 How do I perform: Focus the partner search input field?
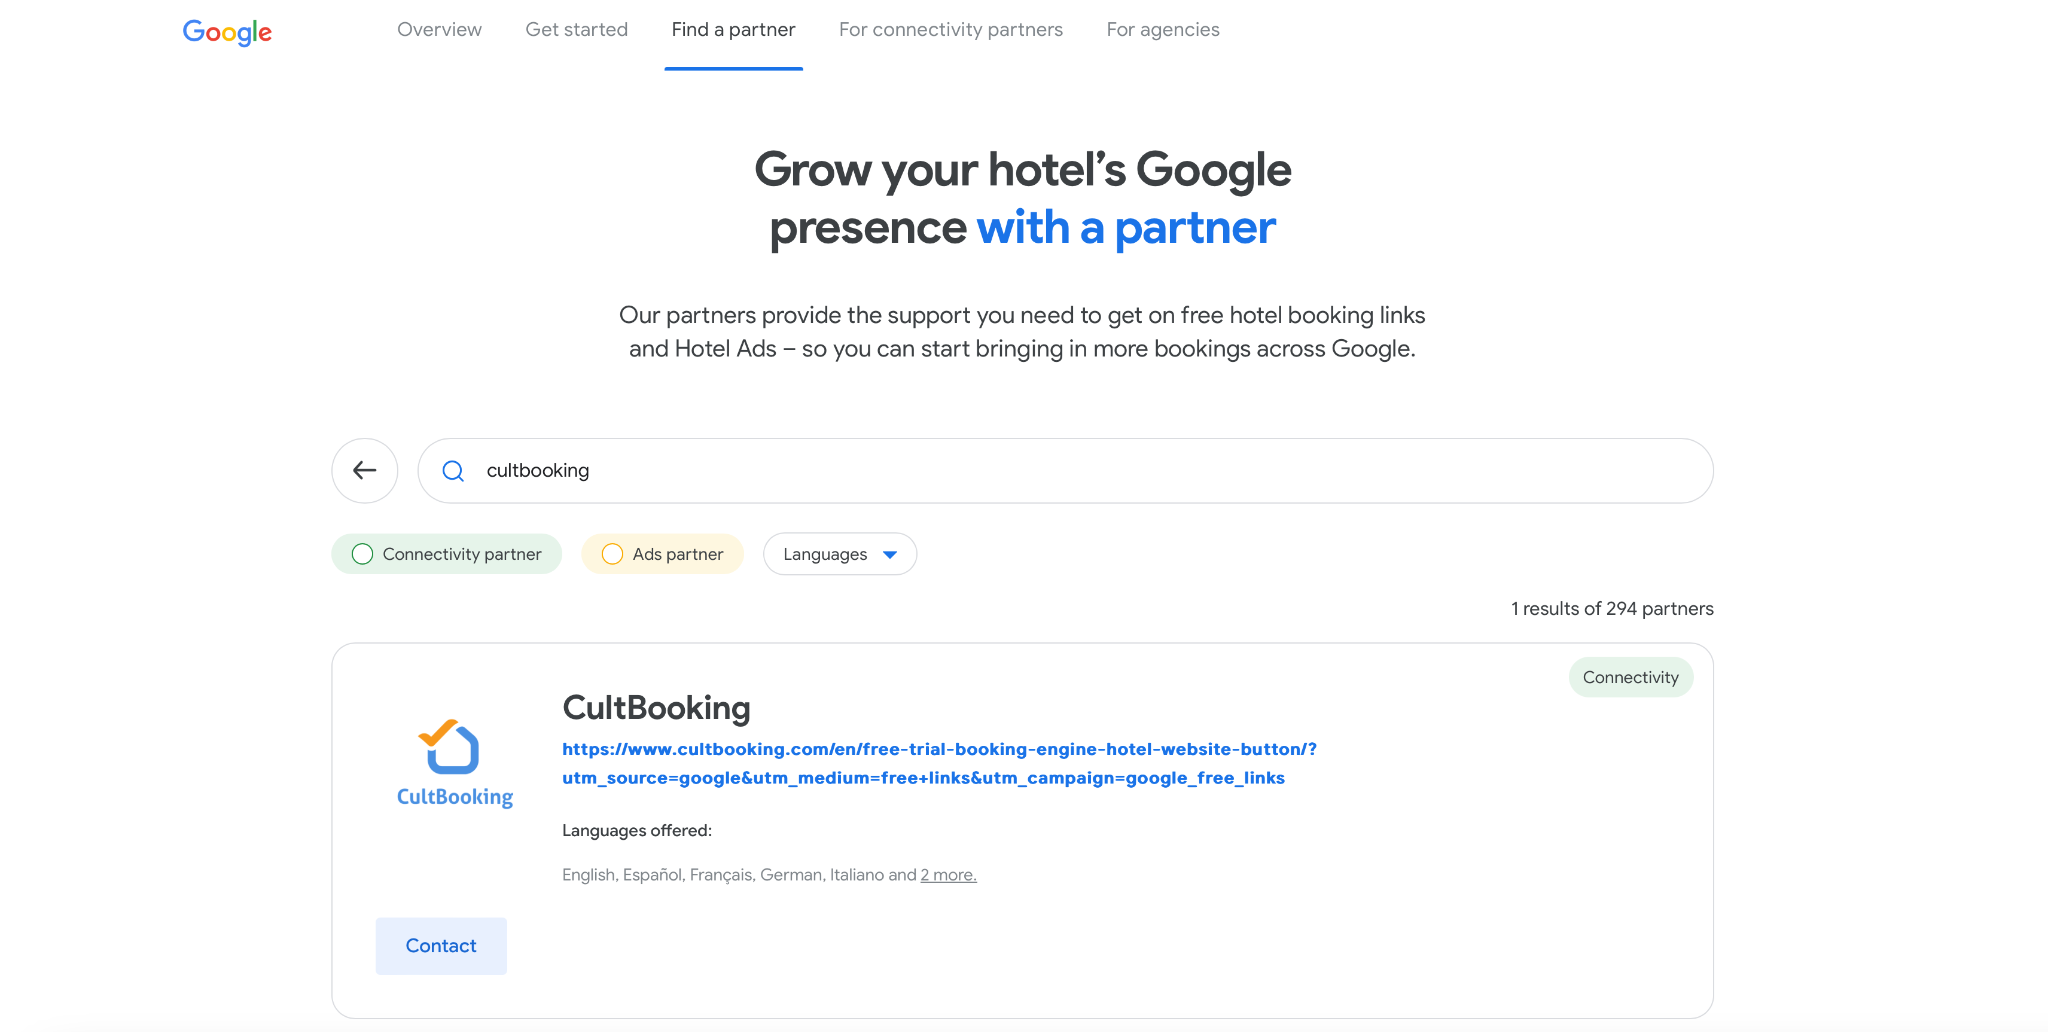click(x=1080, y=471)
